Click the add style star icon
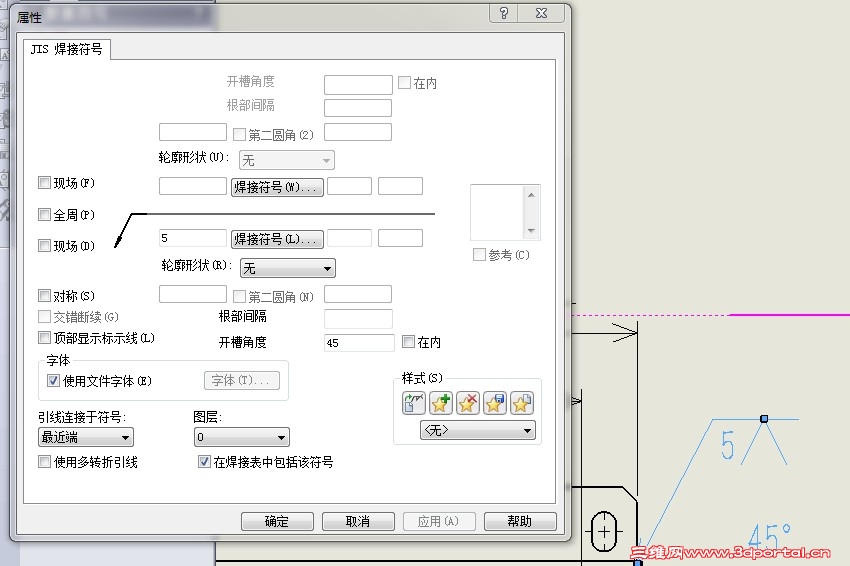 click(x=441, y=403)
